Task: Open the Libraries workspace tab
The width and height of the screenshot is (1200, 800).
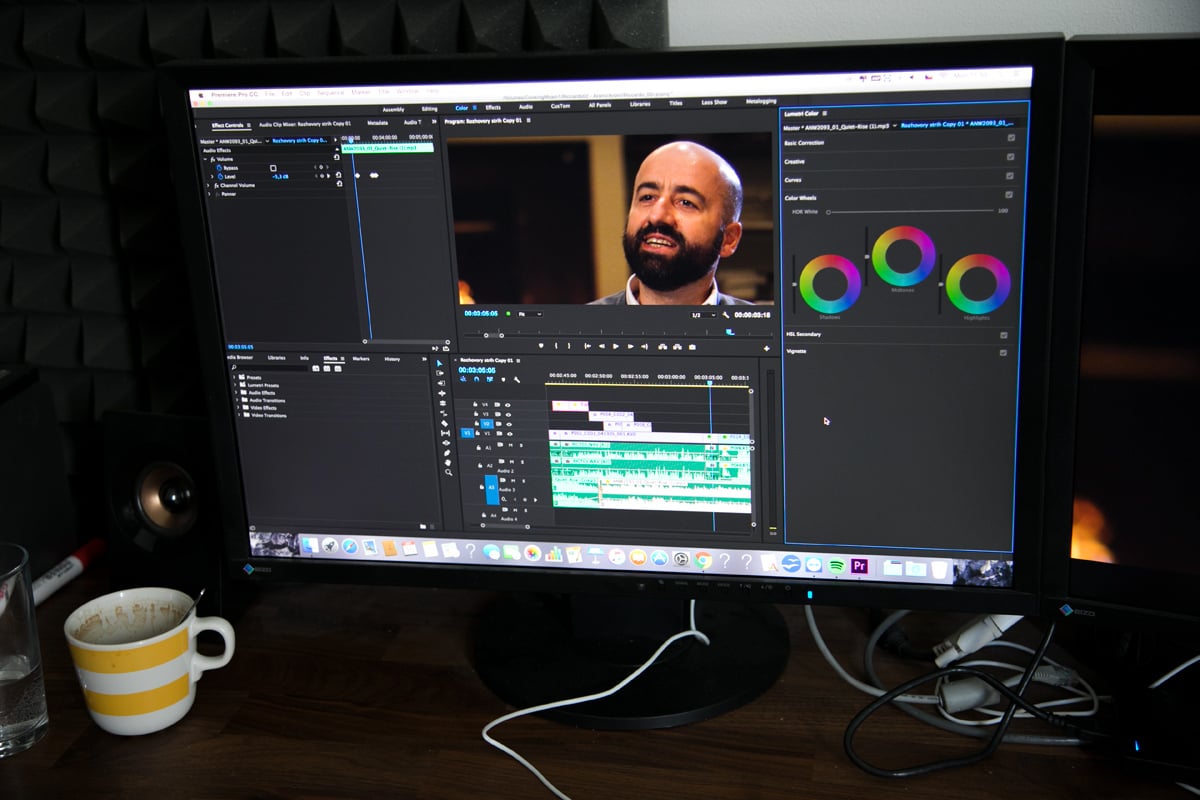Action: [x=640, y=103]
